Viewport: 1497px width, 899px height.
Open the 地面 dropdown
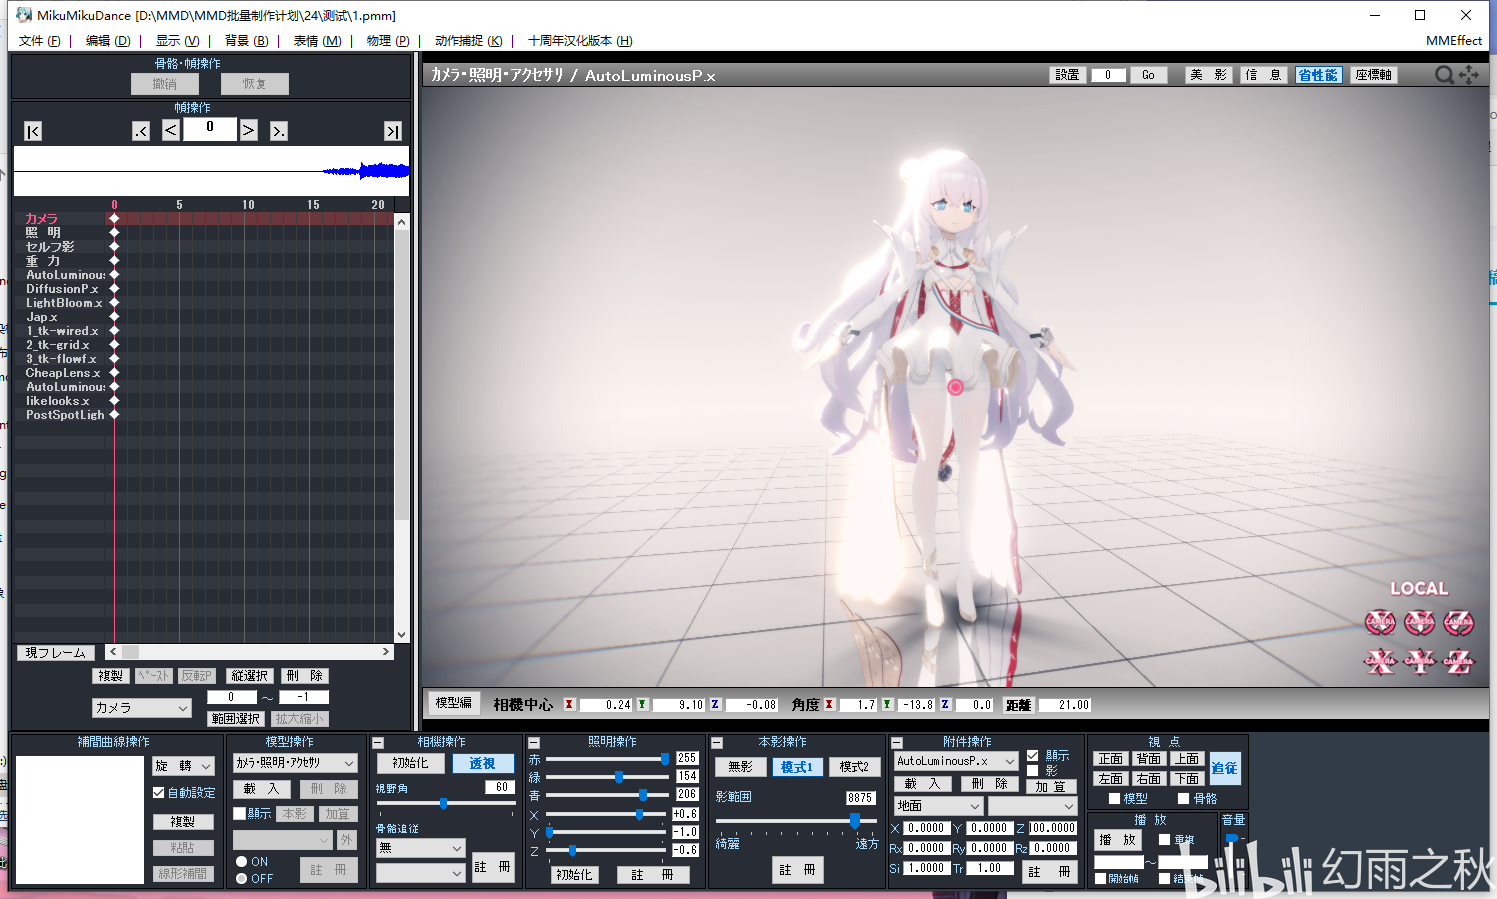point(938,806)
